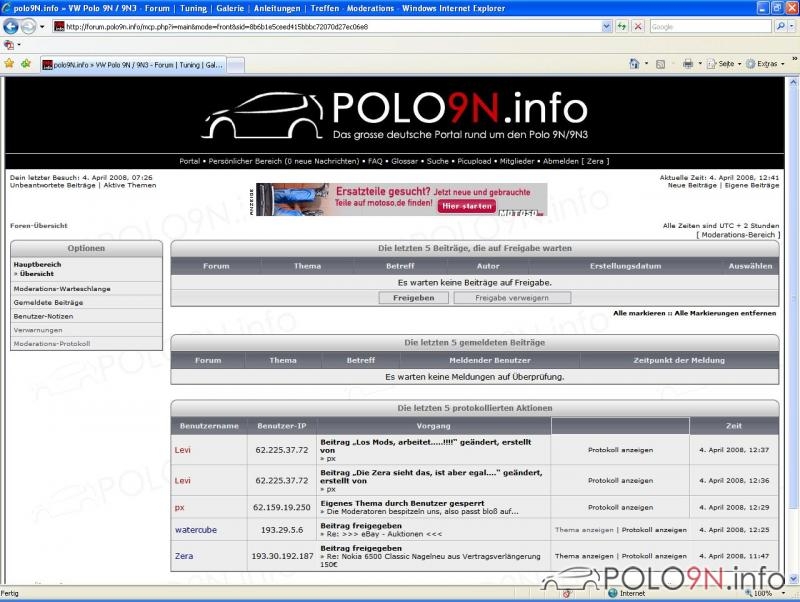Open the Favorites star icon
This screenshot has height=602, width=800.
point(10,63)
